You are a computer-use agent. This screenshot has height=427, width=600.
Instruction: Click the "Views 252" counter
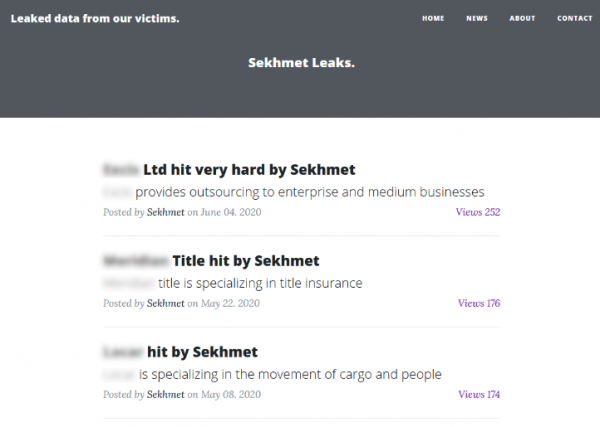coord(477,212)
